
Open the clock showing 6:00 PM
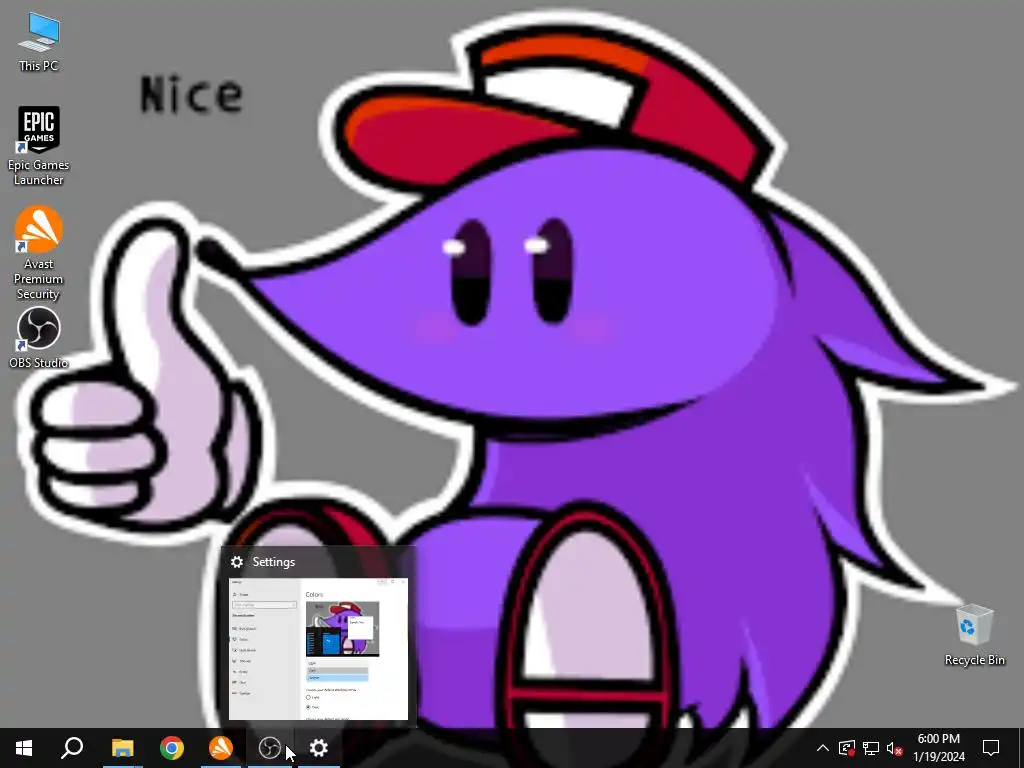(x=938, y=748)
